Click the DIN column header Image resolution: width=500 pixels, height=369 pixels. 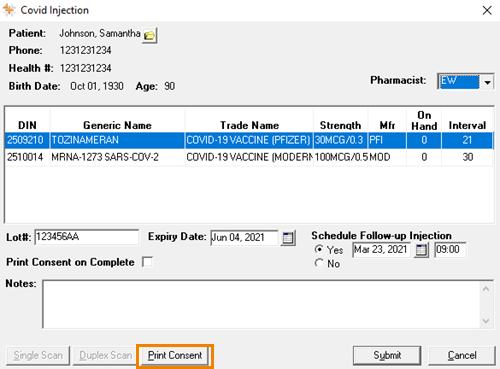[x=27, y=120]
